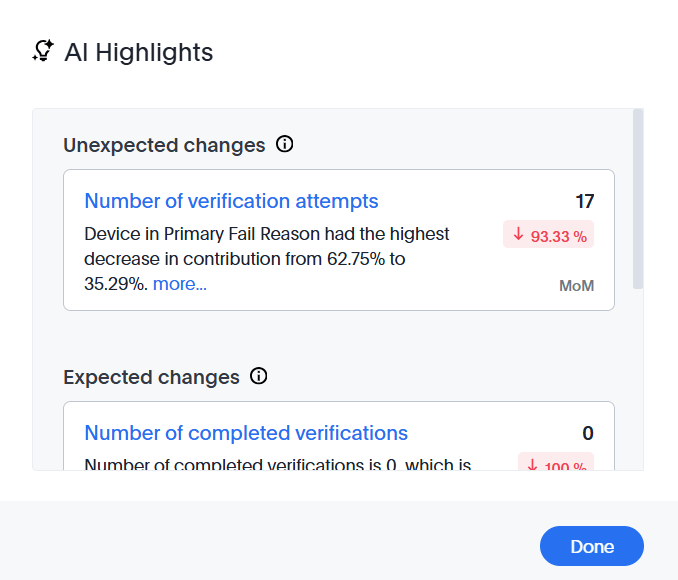Viewport: 678px width, 580px height.
Task: Click info icon beside Unexpected changes
Action: [284, 145]
